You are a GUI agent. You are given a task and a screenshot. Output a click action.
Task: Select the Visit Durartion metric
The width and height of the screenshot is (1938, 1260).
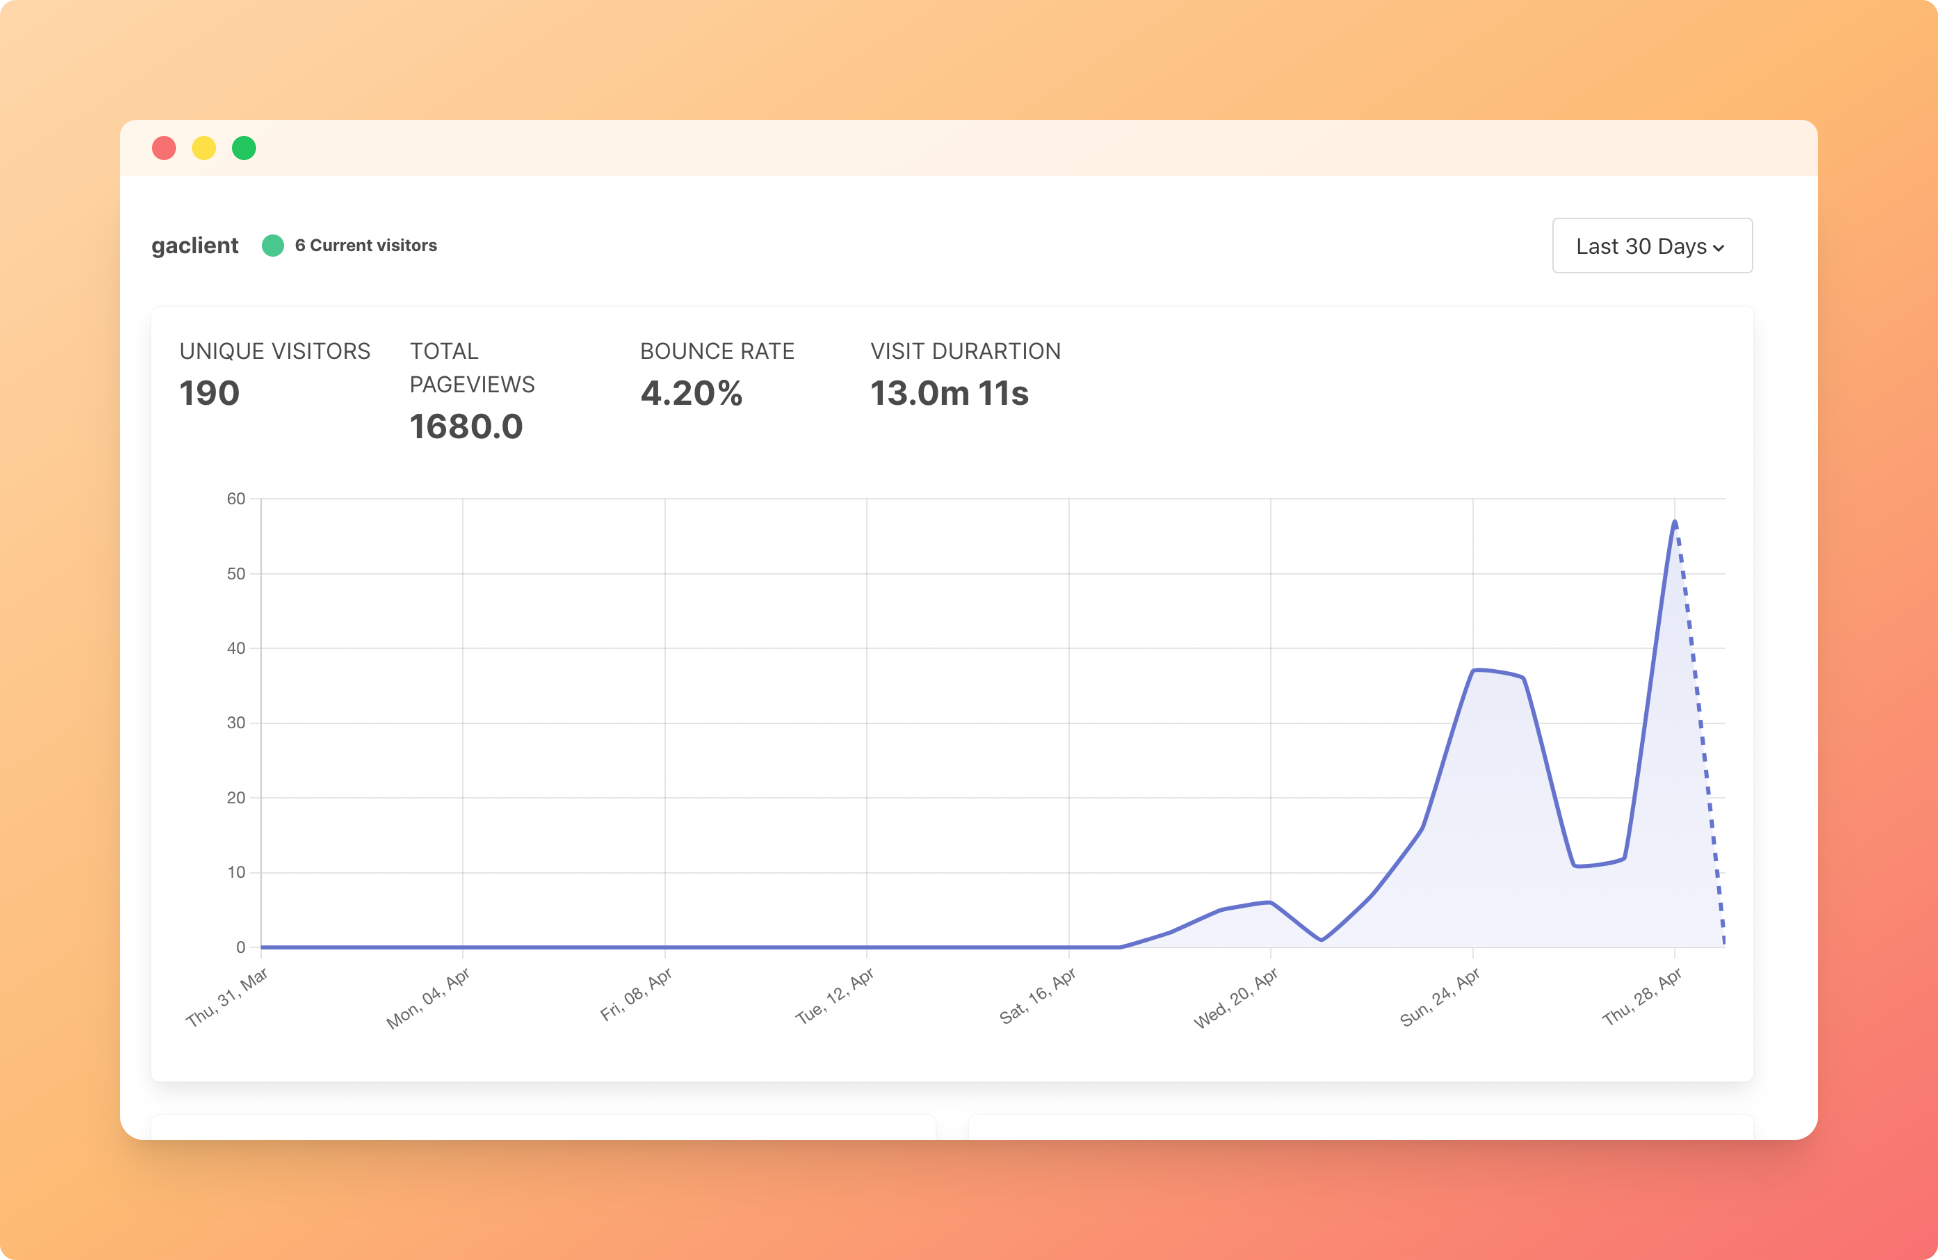coord(964,352)
